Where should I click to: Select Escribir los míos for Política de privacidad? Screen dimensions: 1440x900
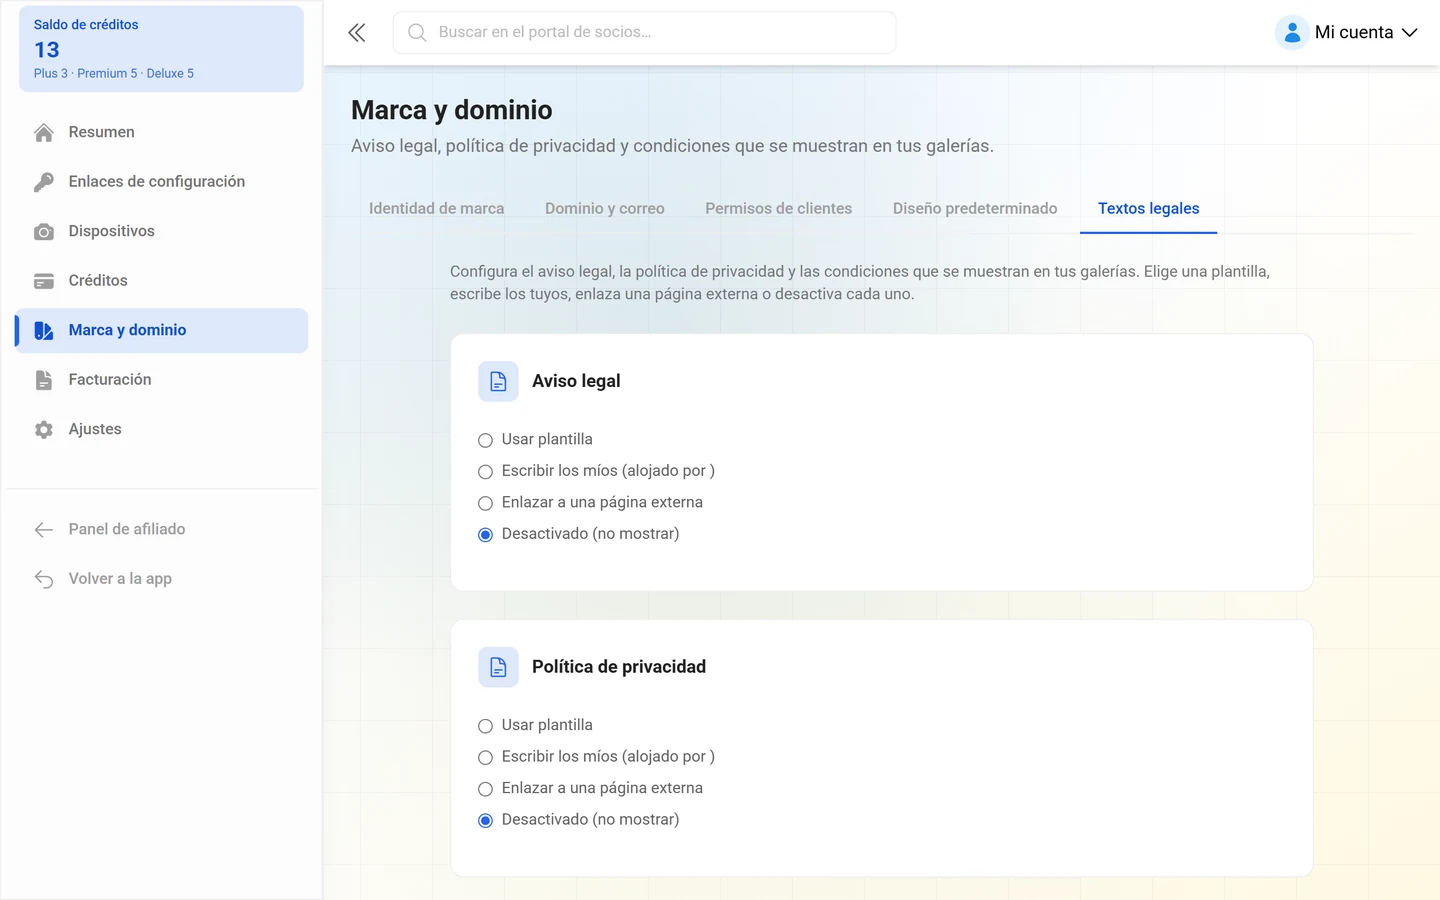click(x=485, y=757)
